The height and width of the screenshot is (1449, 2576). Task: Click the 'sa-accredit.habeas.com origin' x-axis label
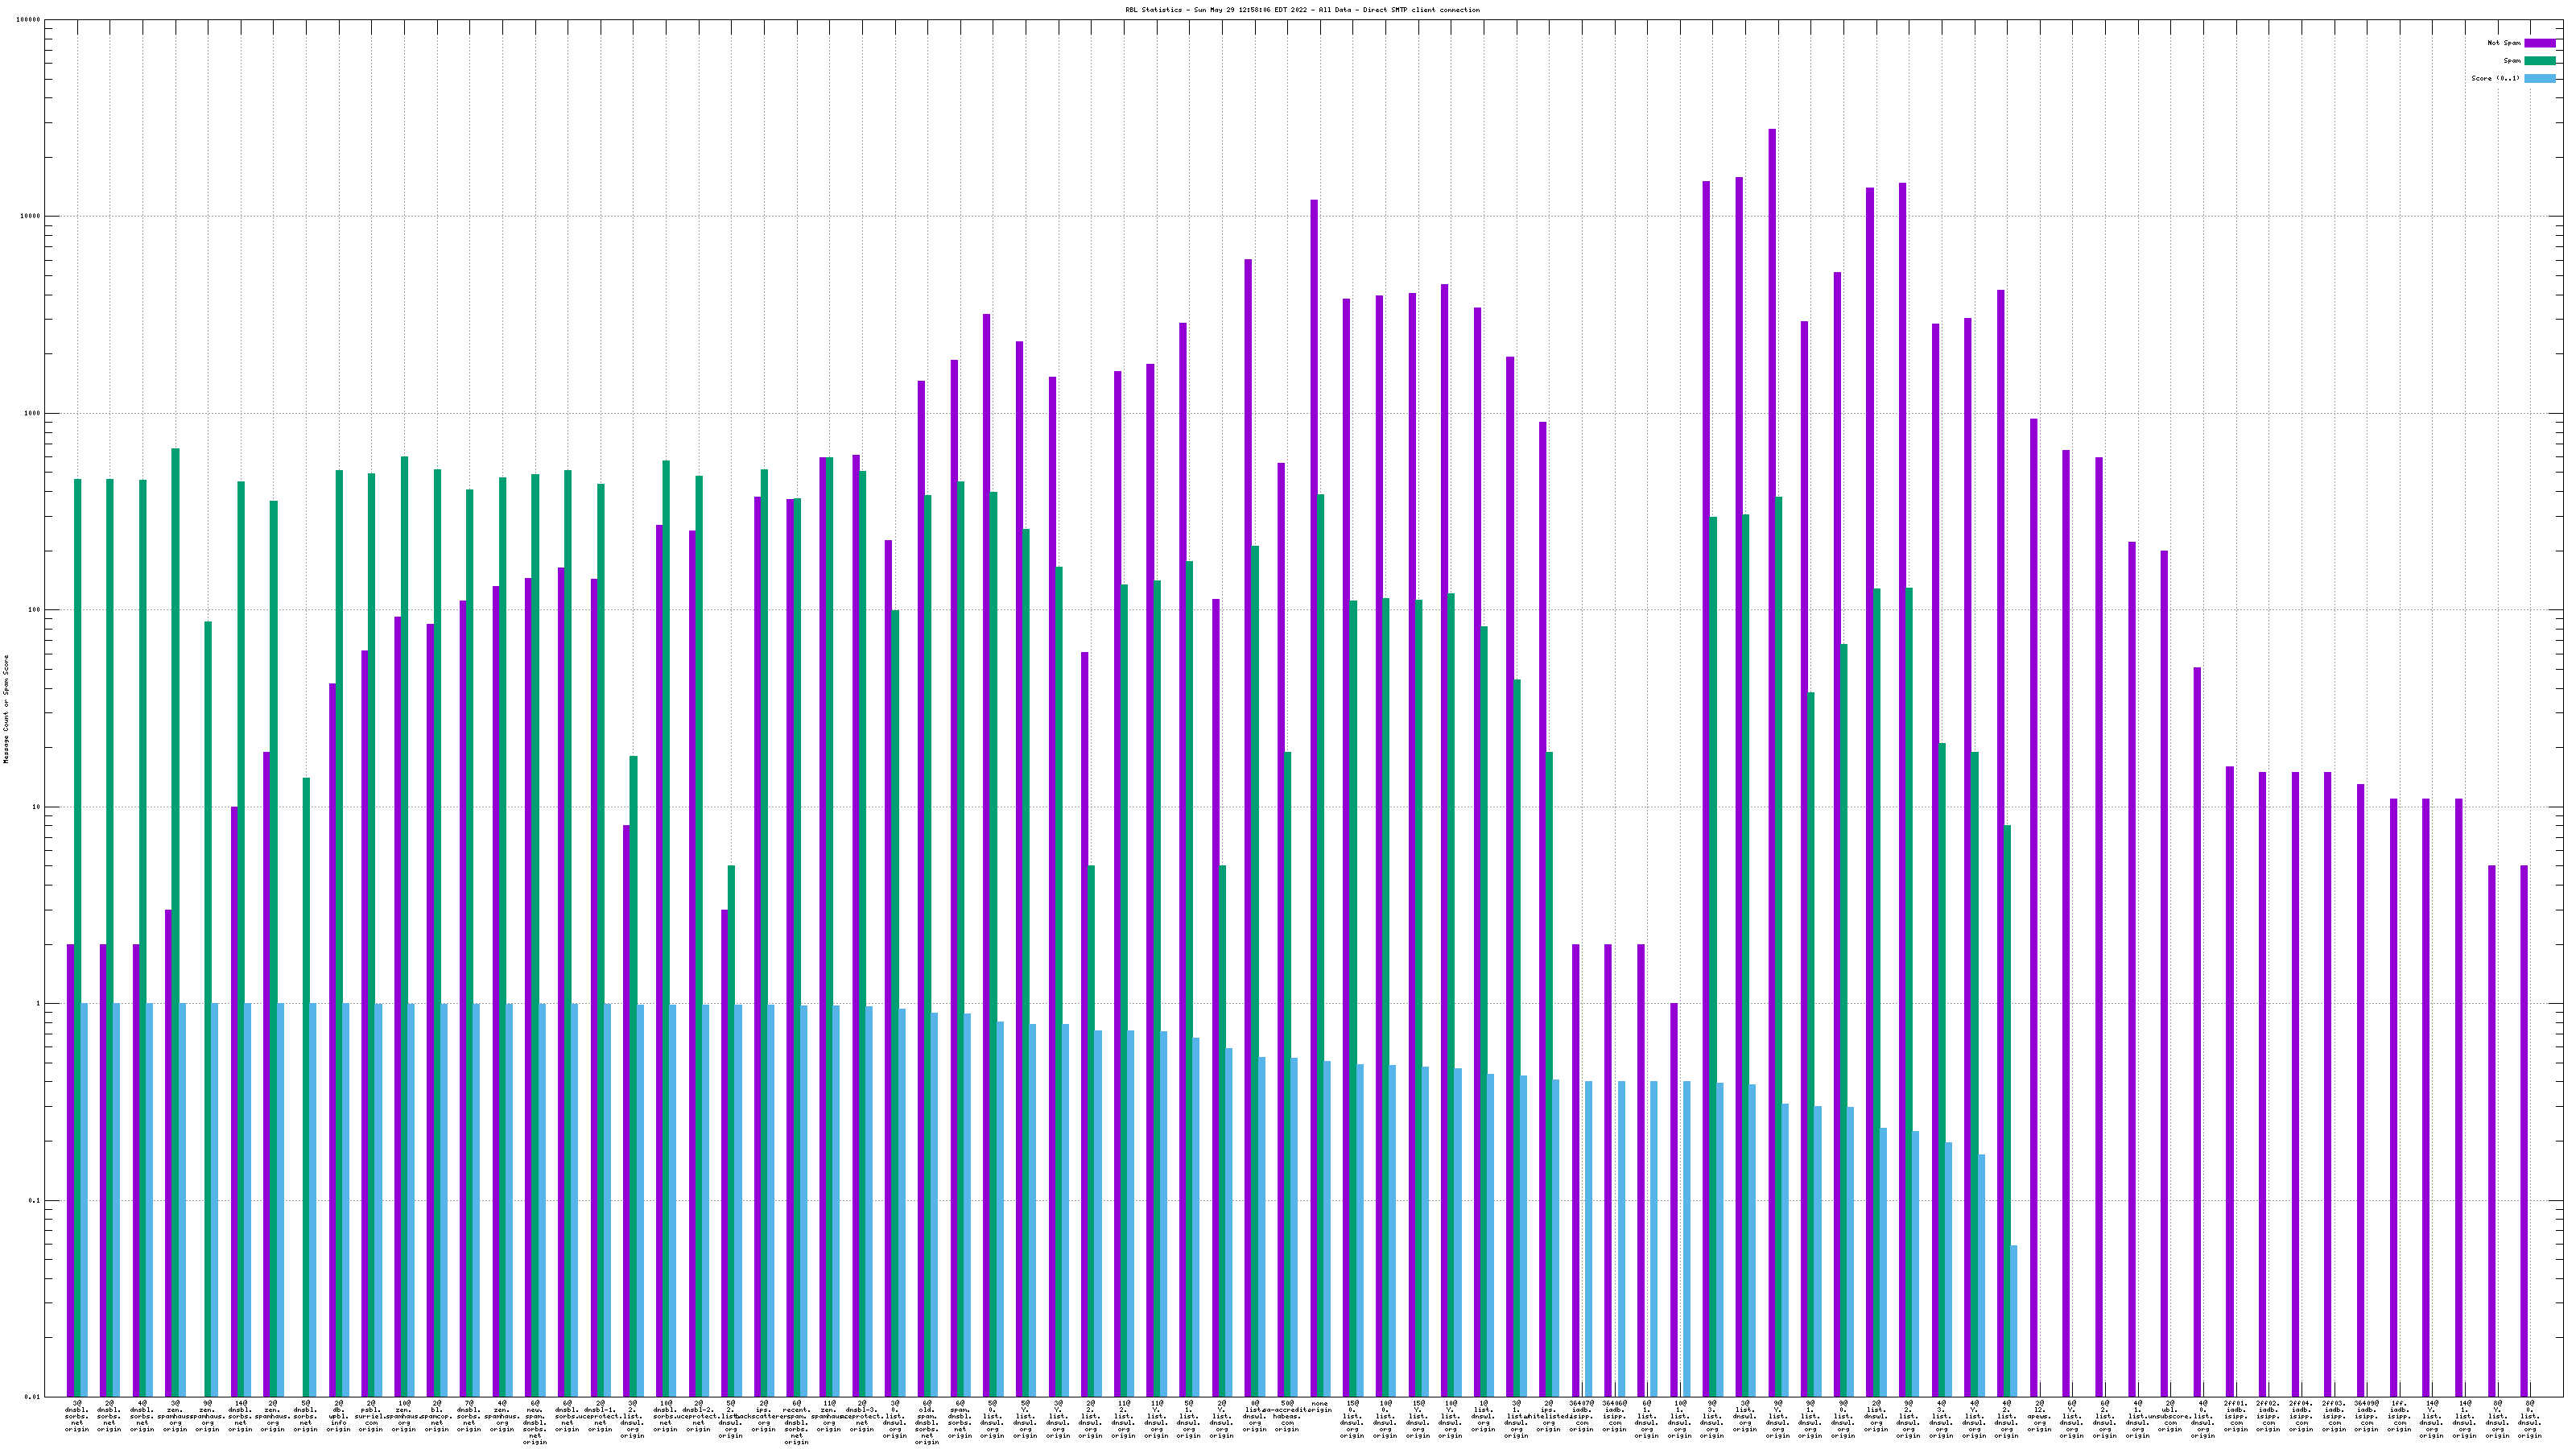click(x=1287, y=1416)
